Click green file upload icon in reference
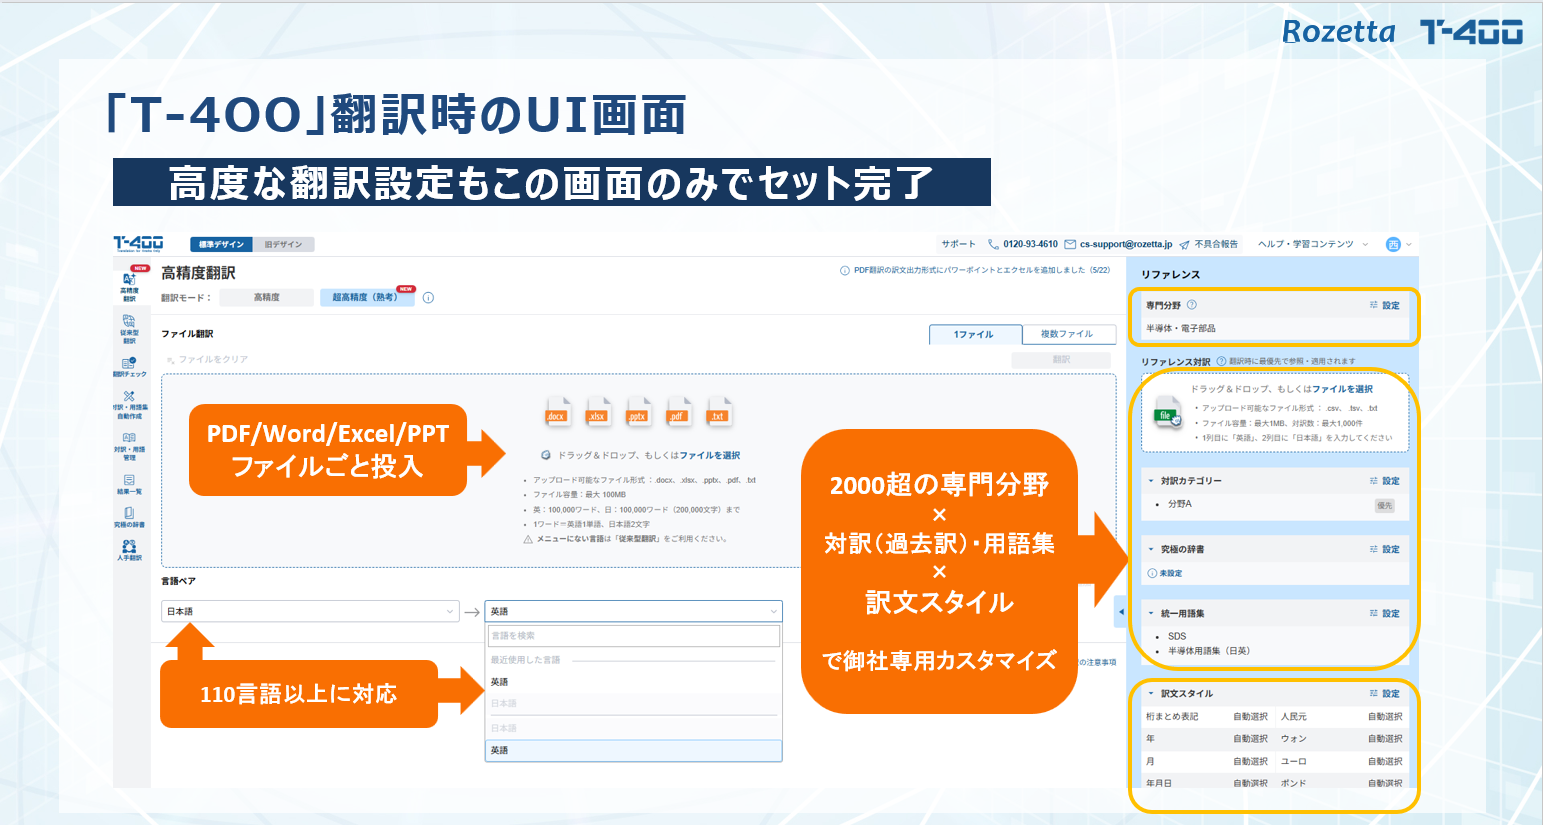The image size is (1543, 825). [x=1167, y=414]
